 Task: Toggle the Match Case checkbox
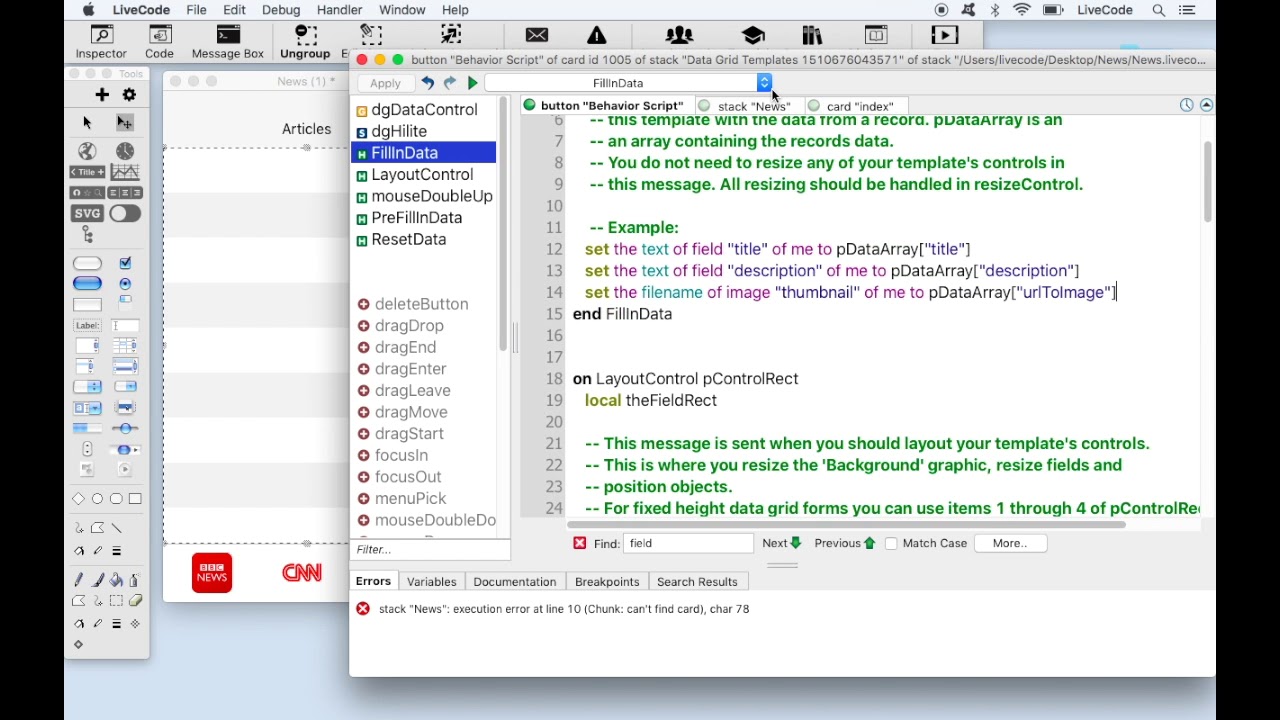click(891, 543)
